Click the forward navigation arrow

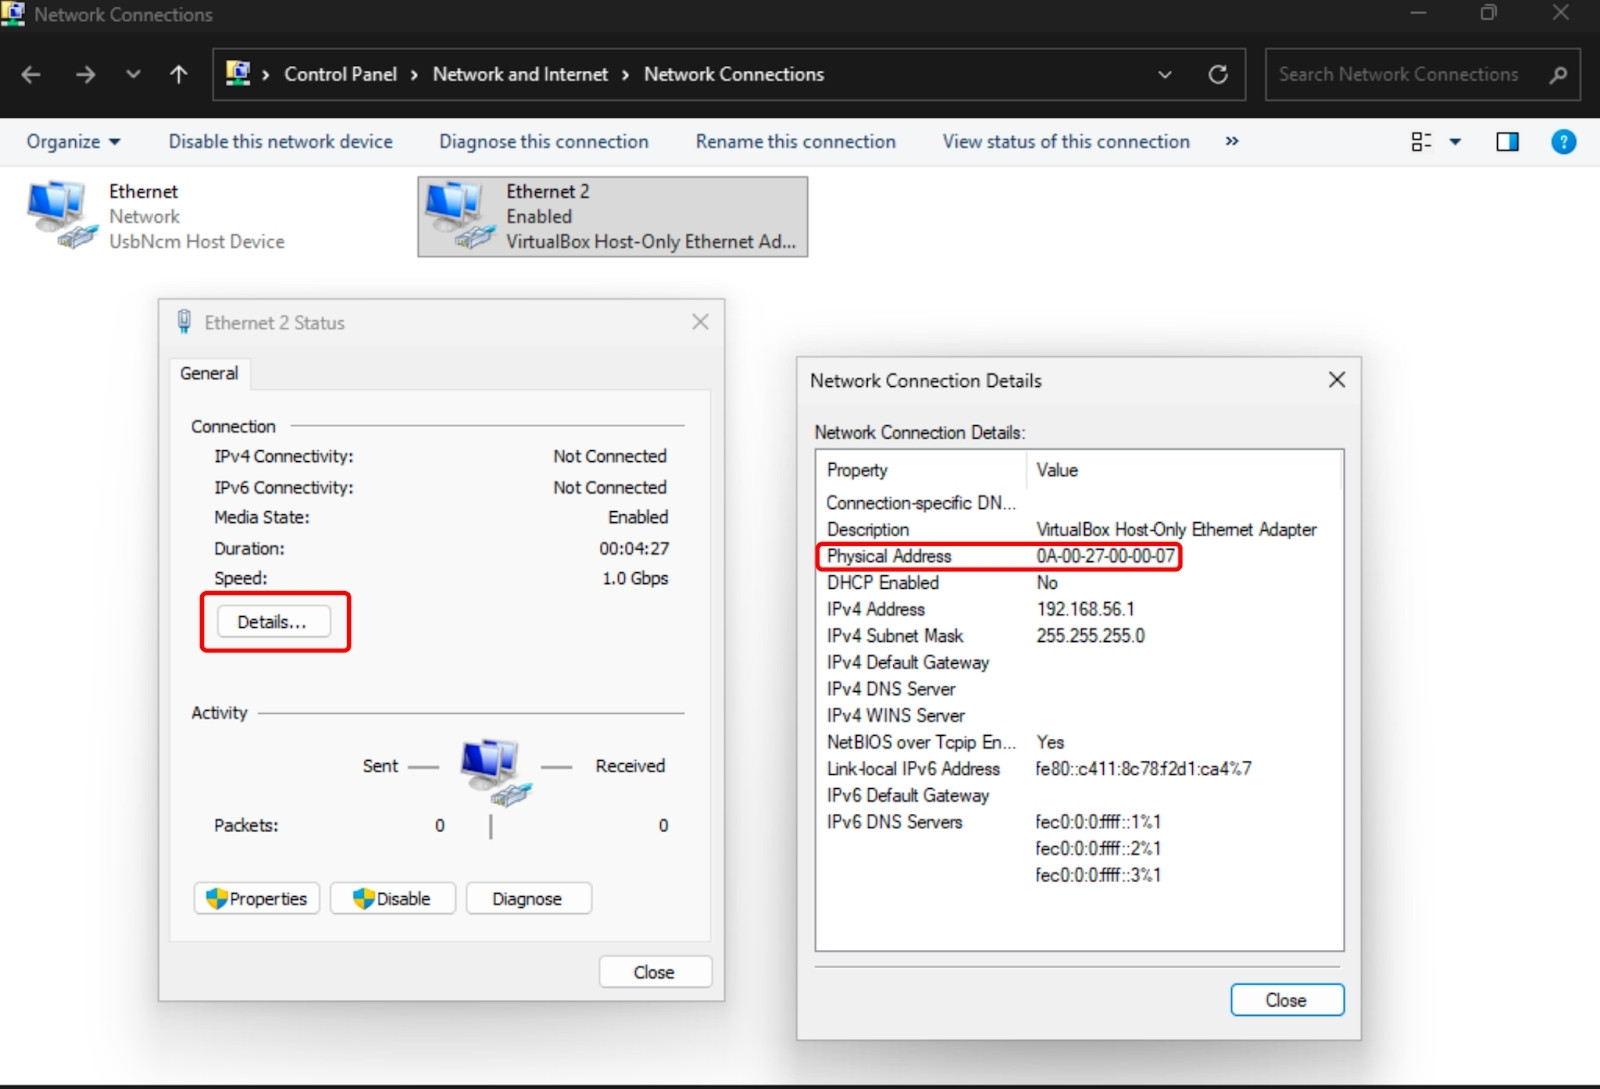[x=85, y=74]
